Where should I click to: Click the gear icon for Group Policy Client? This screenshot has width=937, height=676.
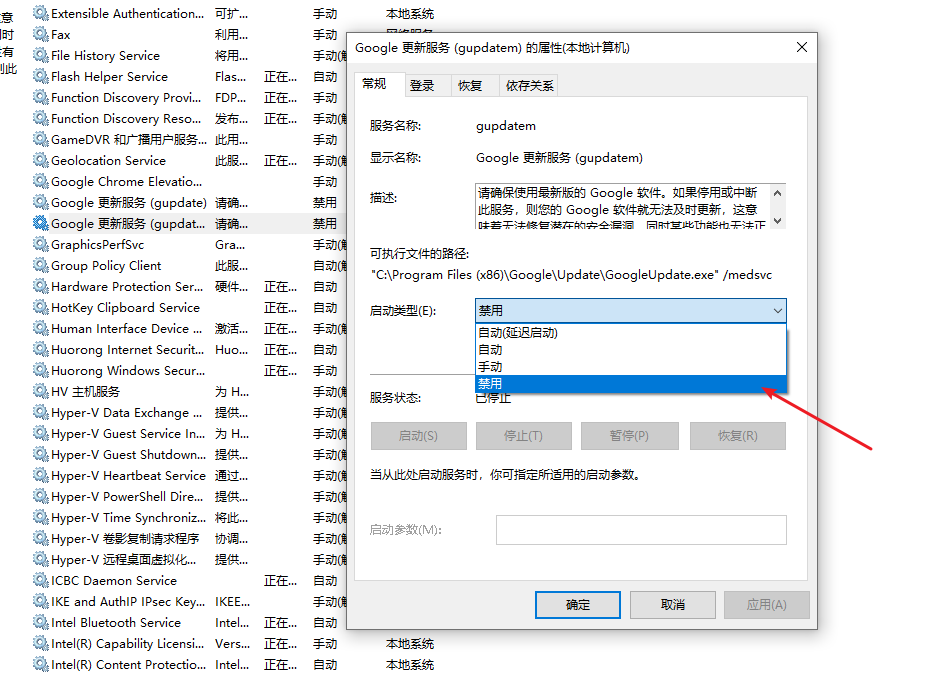[x=41, y=265]
